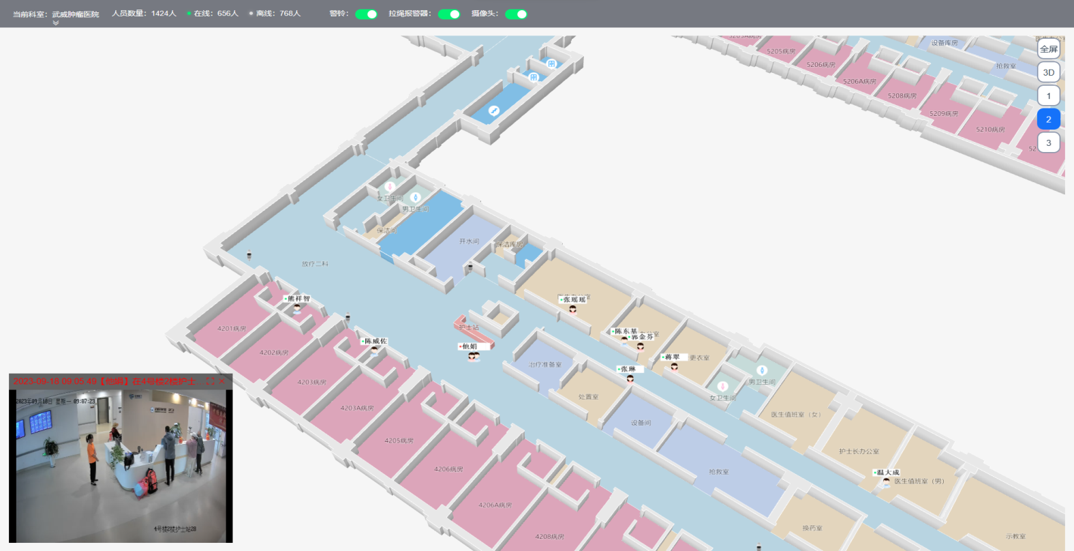1074x551 pixels.
Task: Click the 张琳 person avatar
Action: 630,379
